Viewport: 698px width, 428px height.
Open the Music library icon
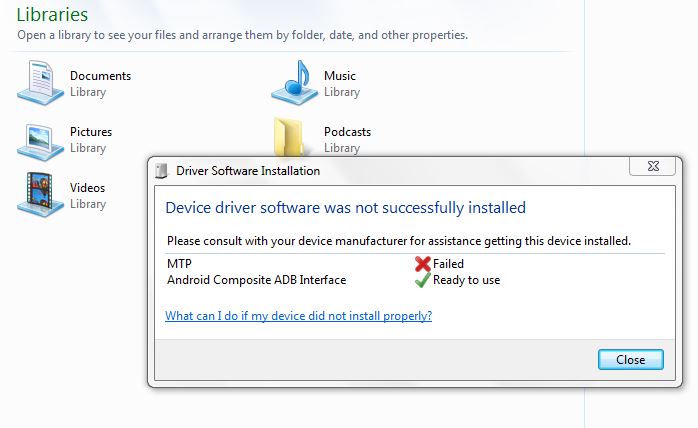(295, 83)
